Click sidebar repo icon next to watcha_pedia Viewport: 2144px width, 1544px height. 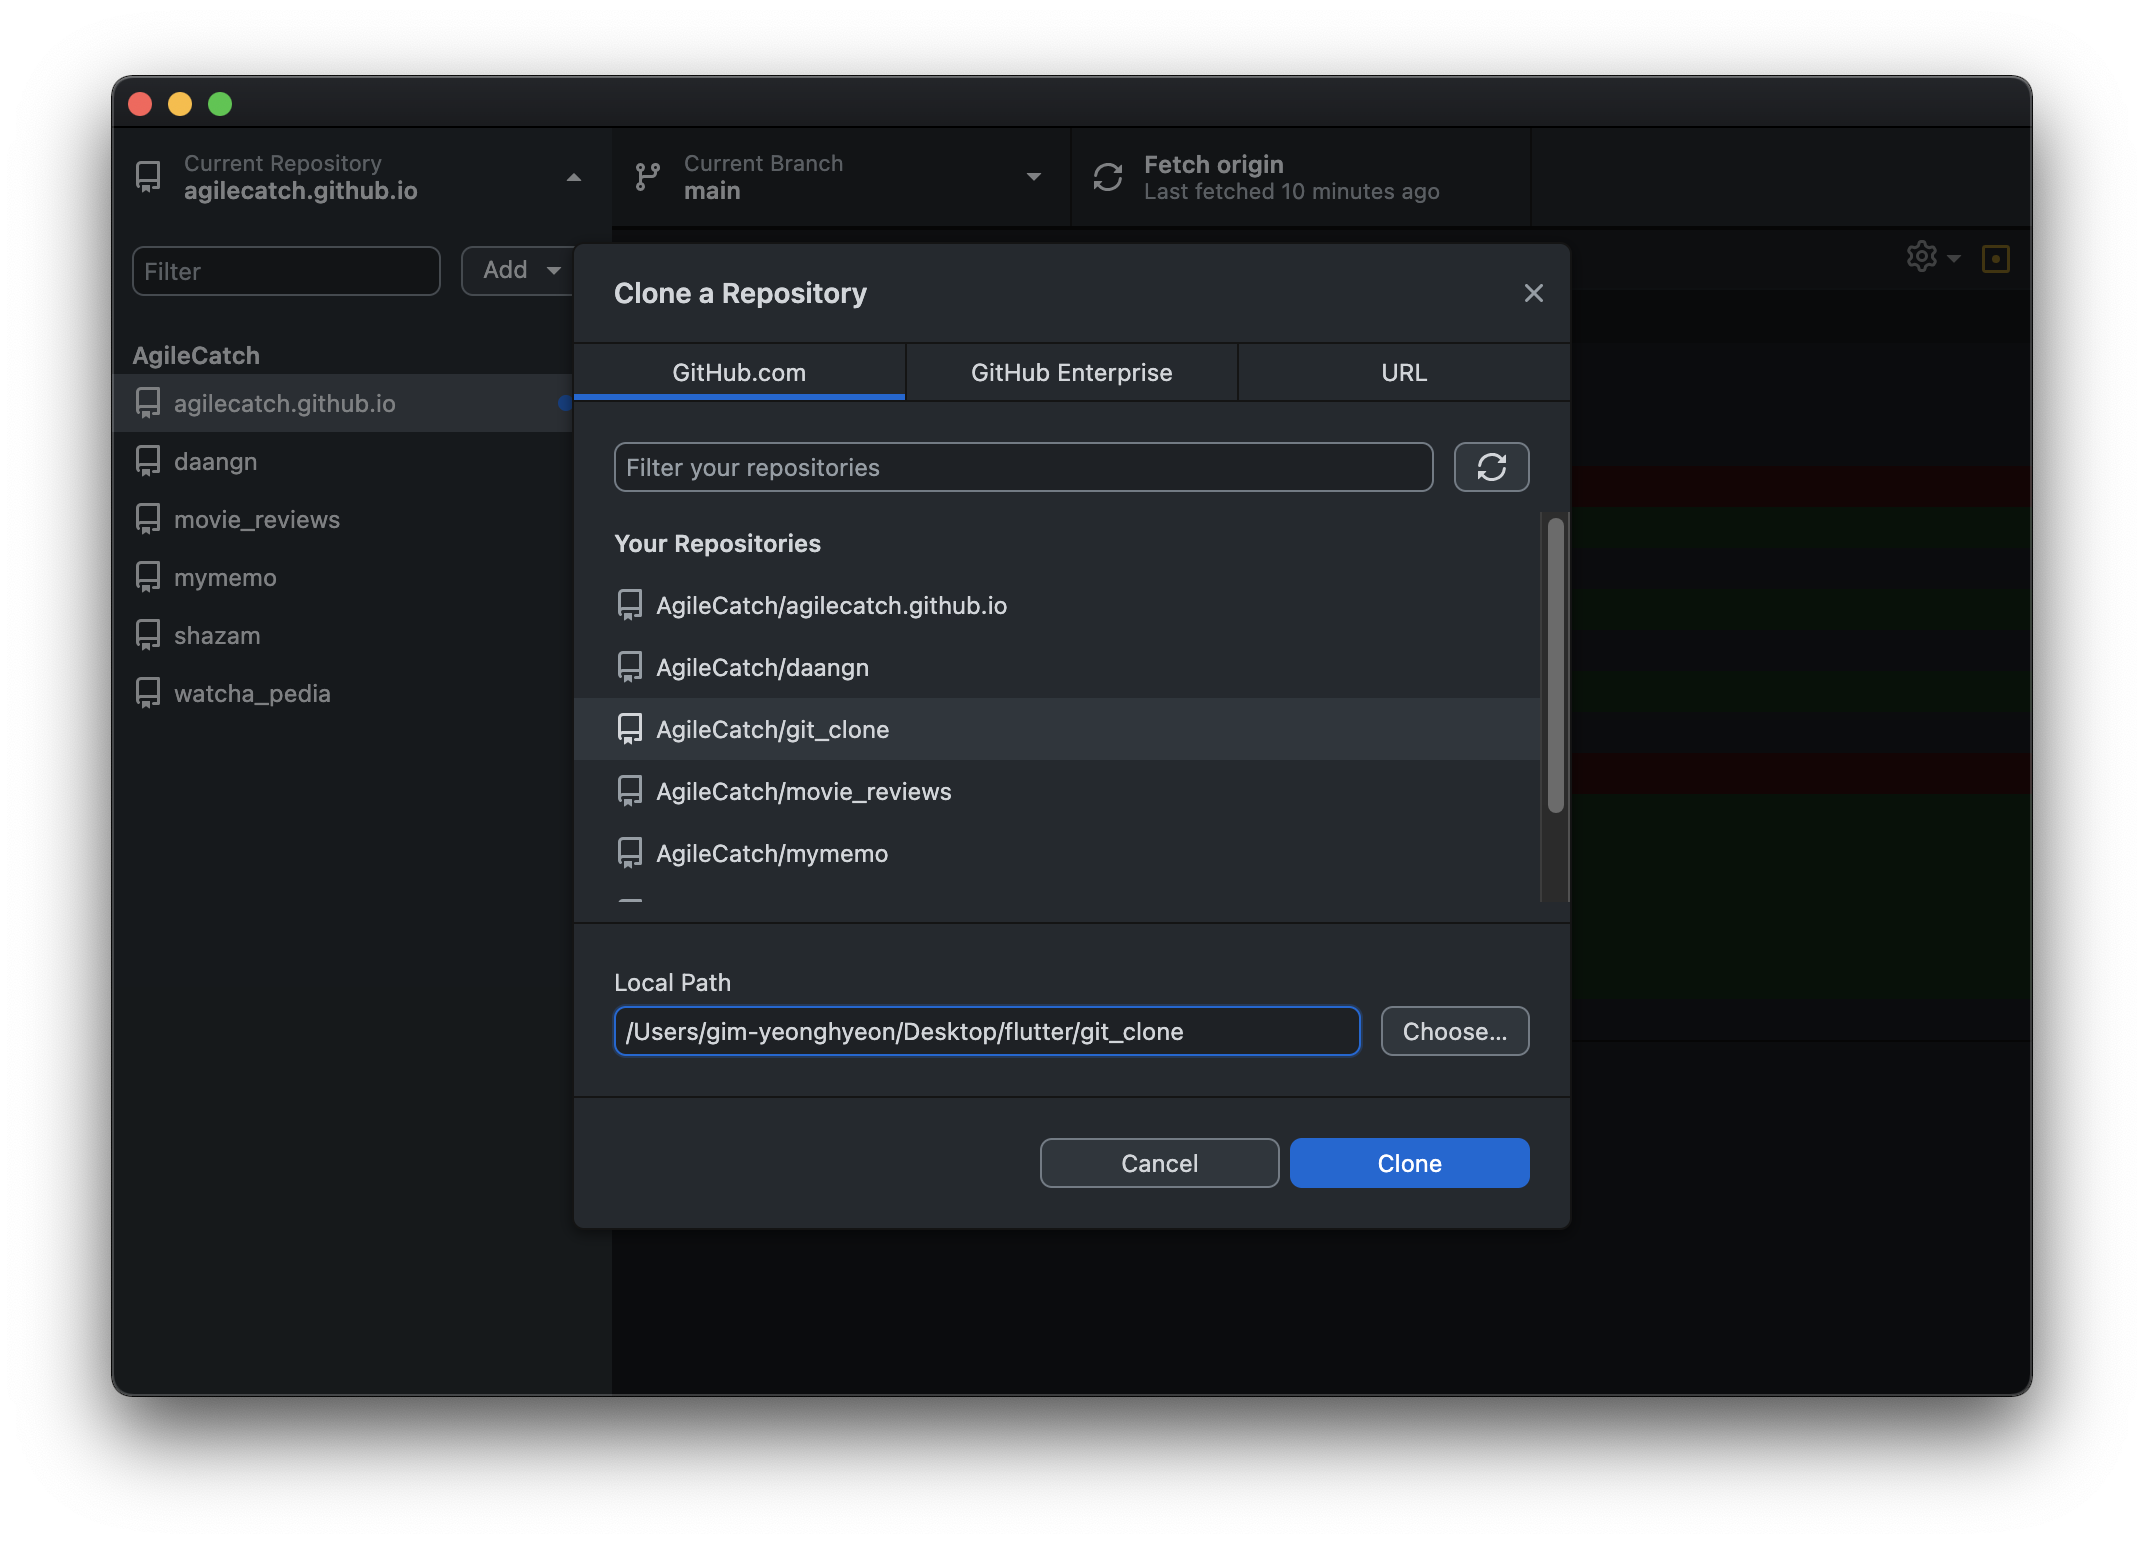[148, 693]
